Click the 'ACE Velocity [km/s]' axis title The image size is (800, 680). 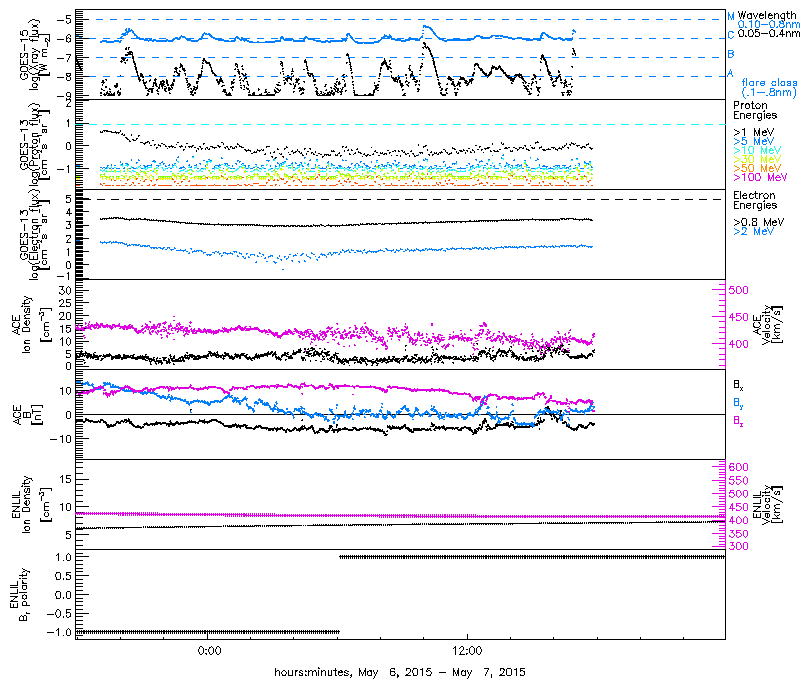click(x=767, y=325)
